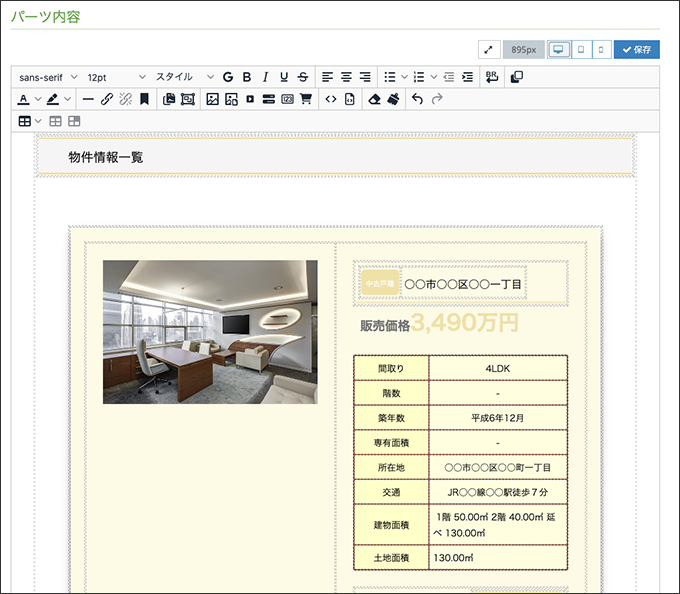This screenshot has width=680, height=594.
Task: Increase the indent level
Action: pos(468,77)
